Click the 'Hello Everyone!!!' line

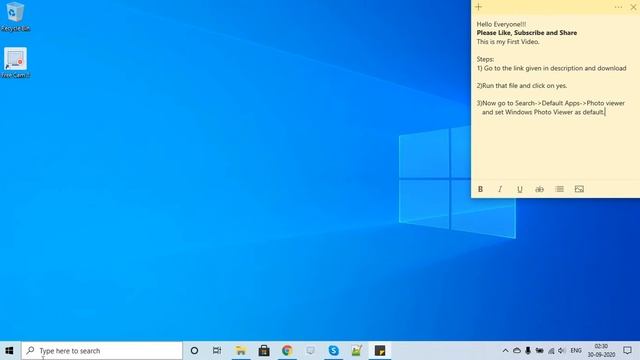(501, 24)
